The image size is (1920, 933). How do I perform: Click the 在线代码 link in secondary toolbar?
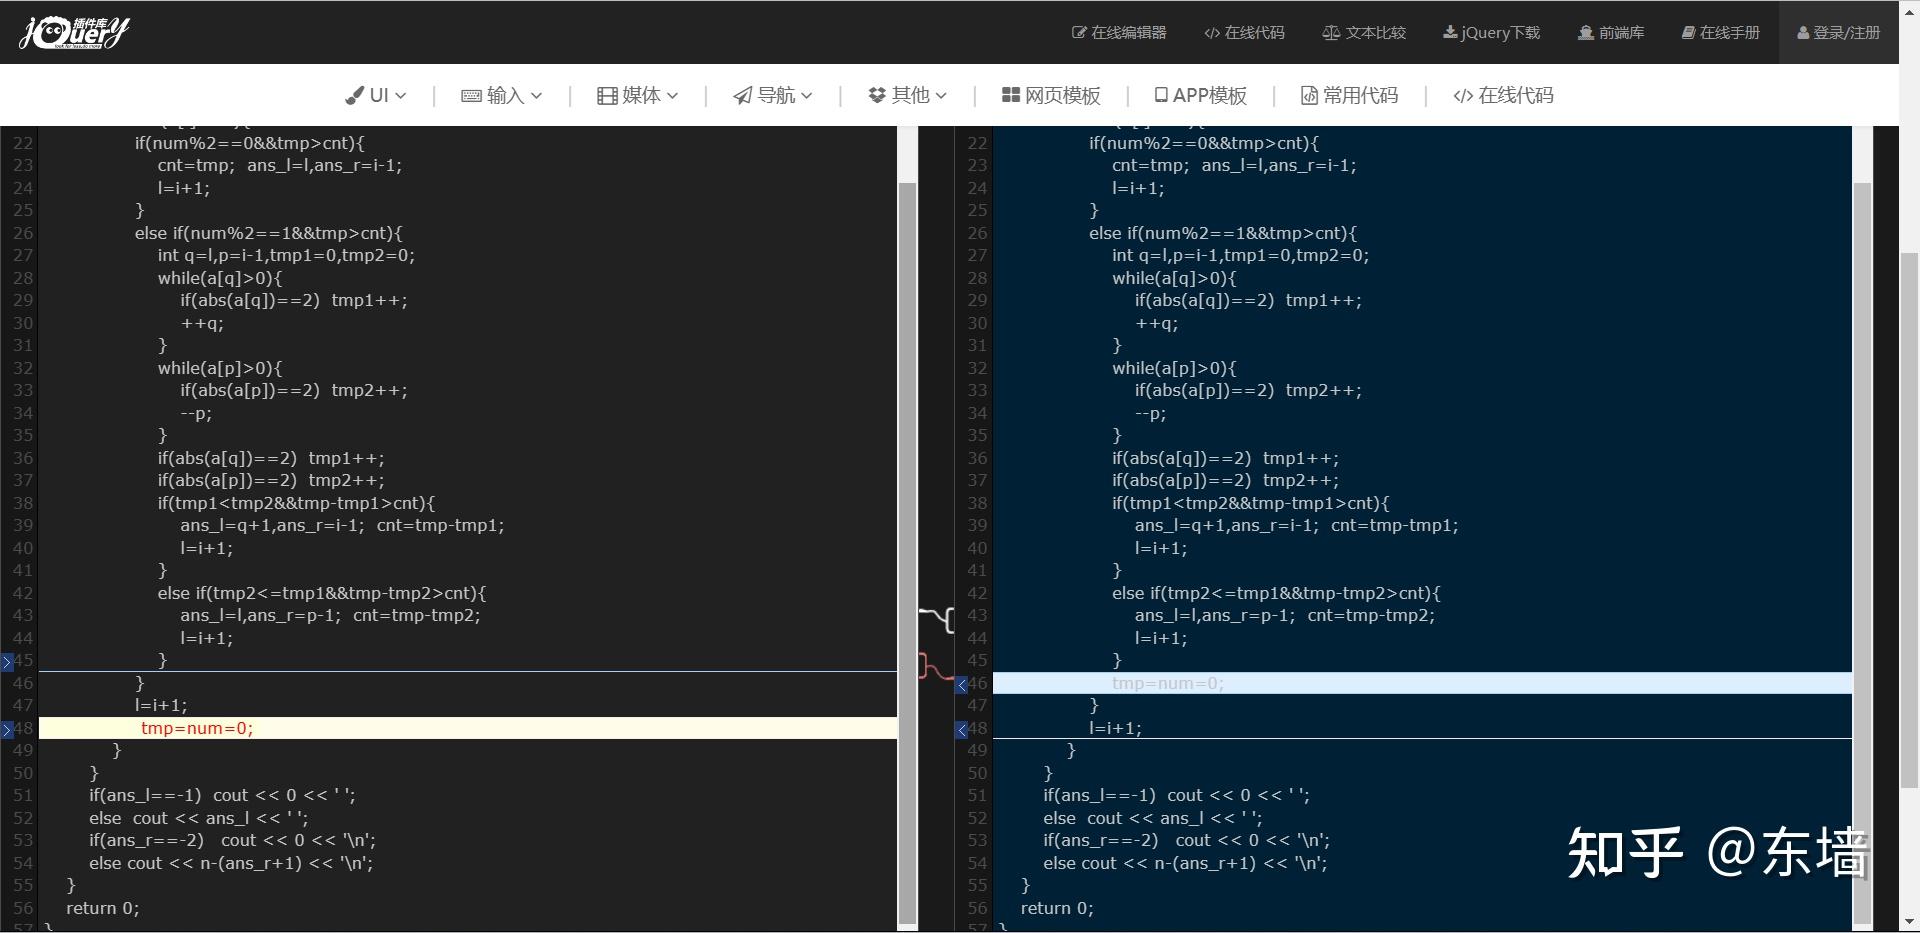pos(1502,95)
